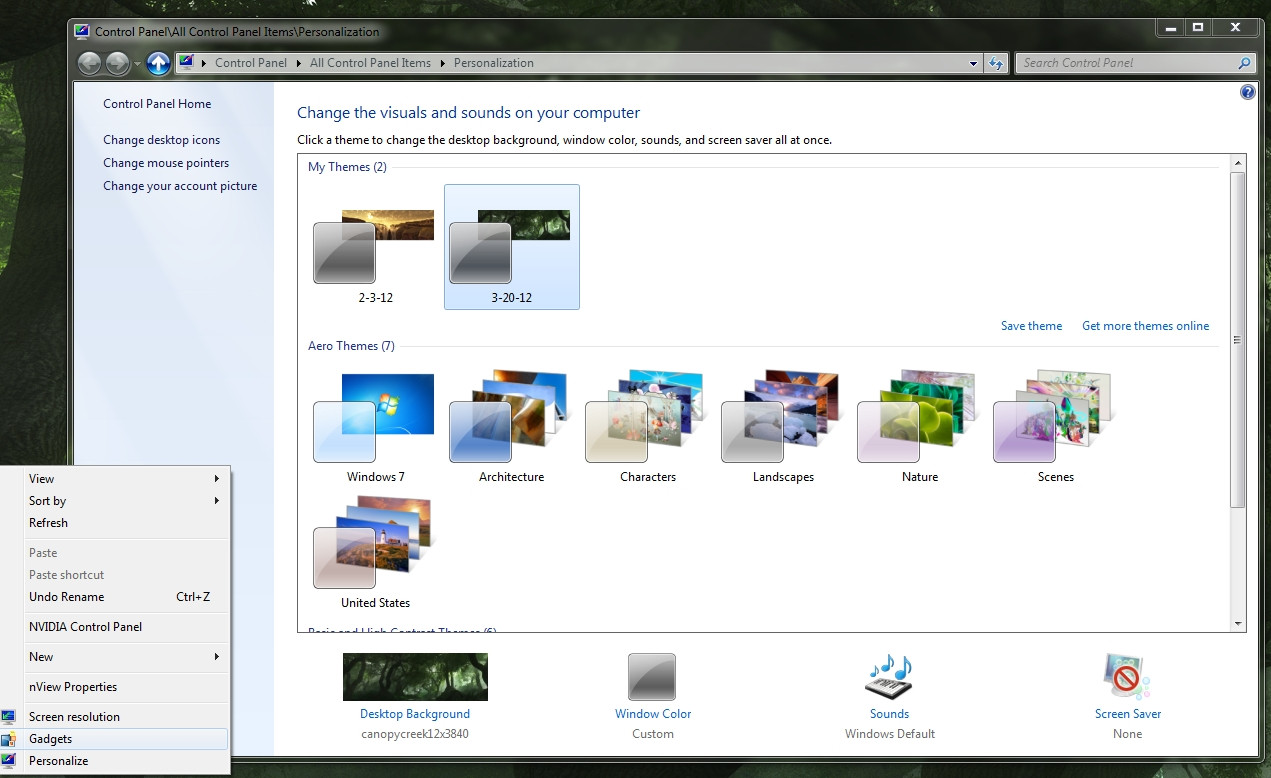Click the address bar computer icon
The image size is (1271, 778).
pos(186,62)
